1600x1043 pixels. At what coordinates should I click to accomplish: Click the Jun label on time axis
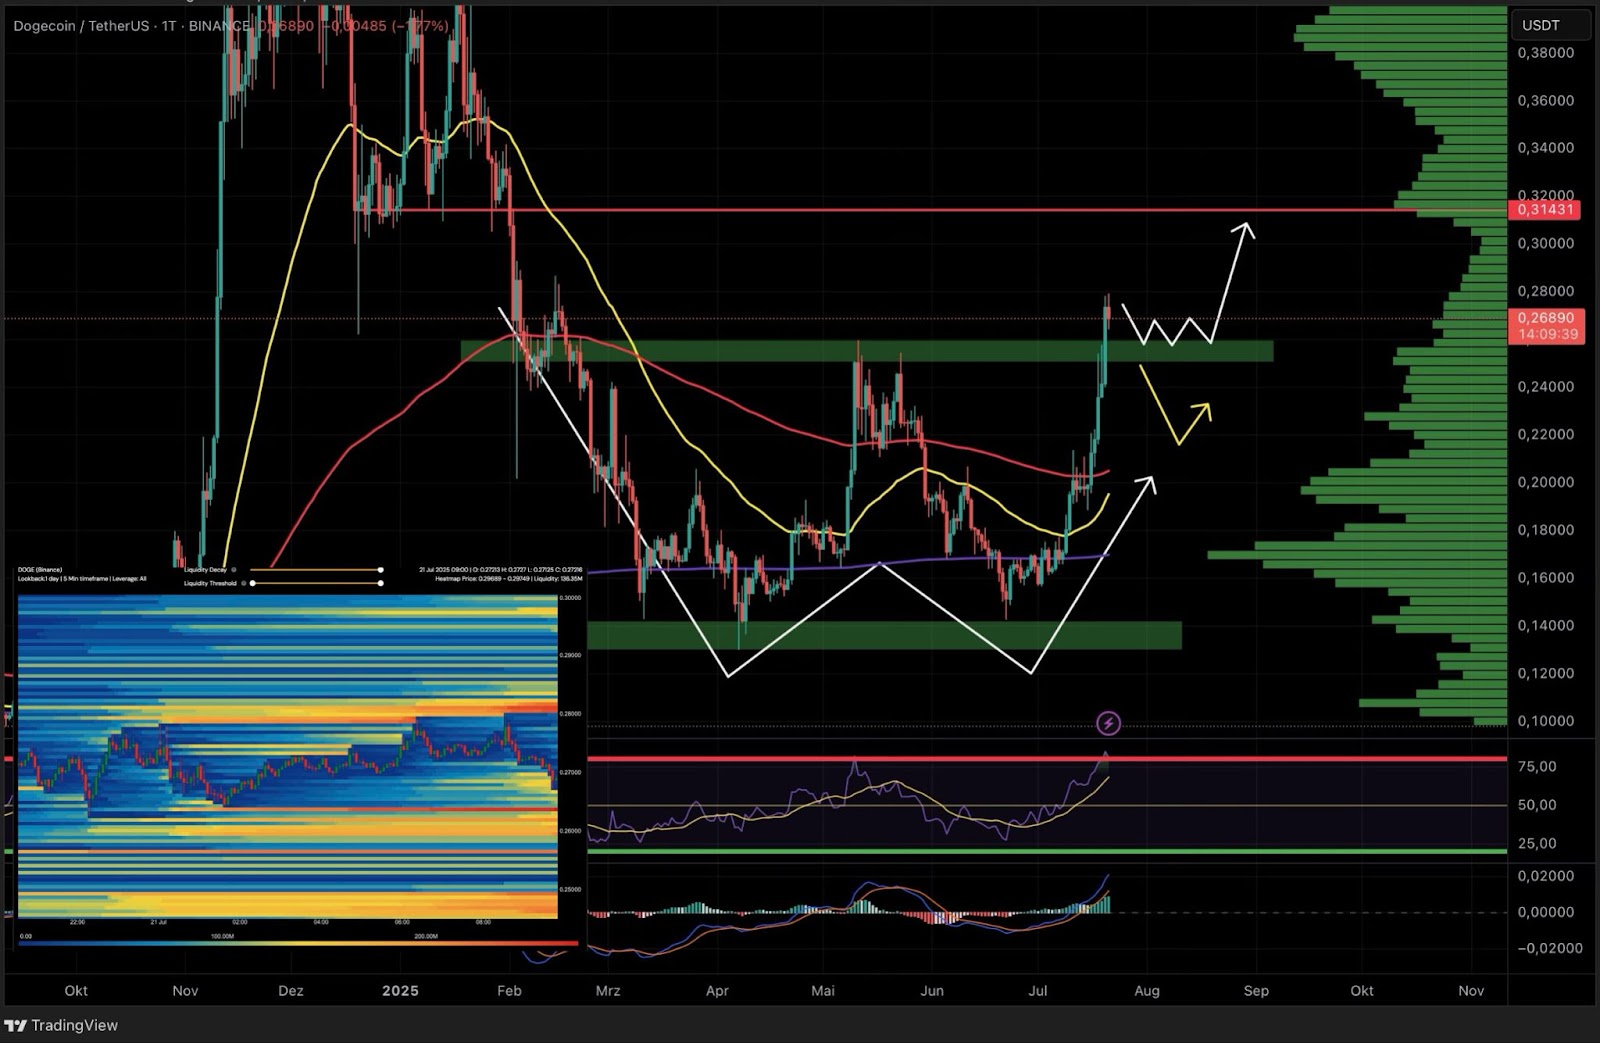(x=932, y=991)
